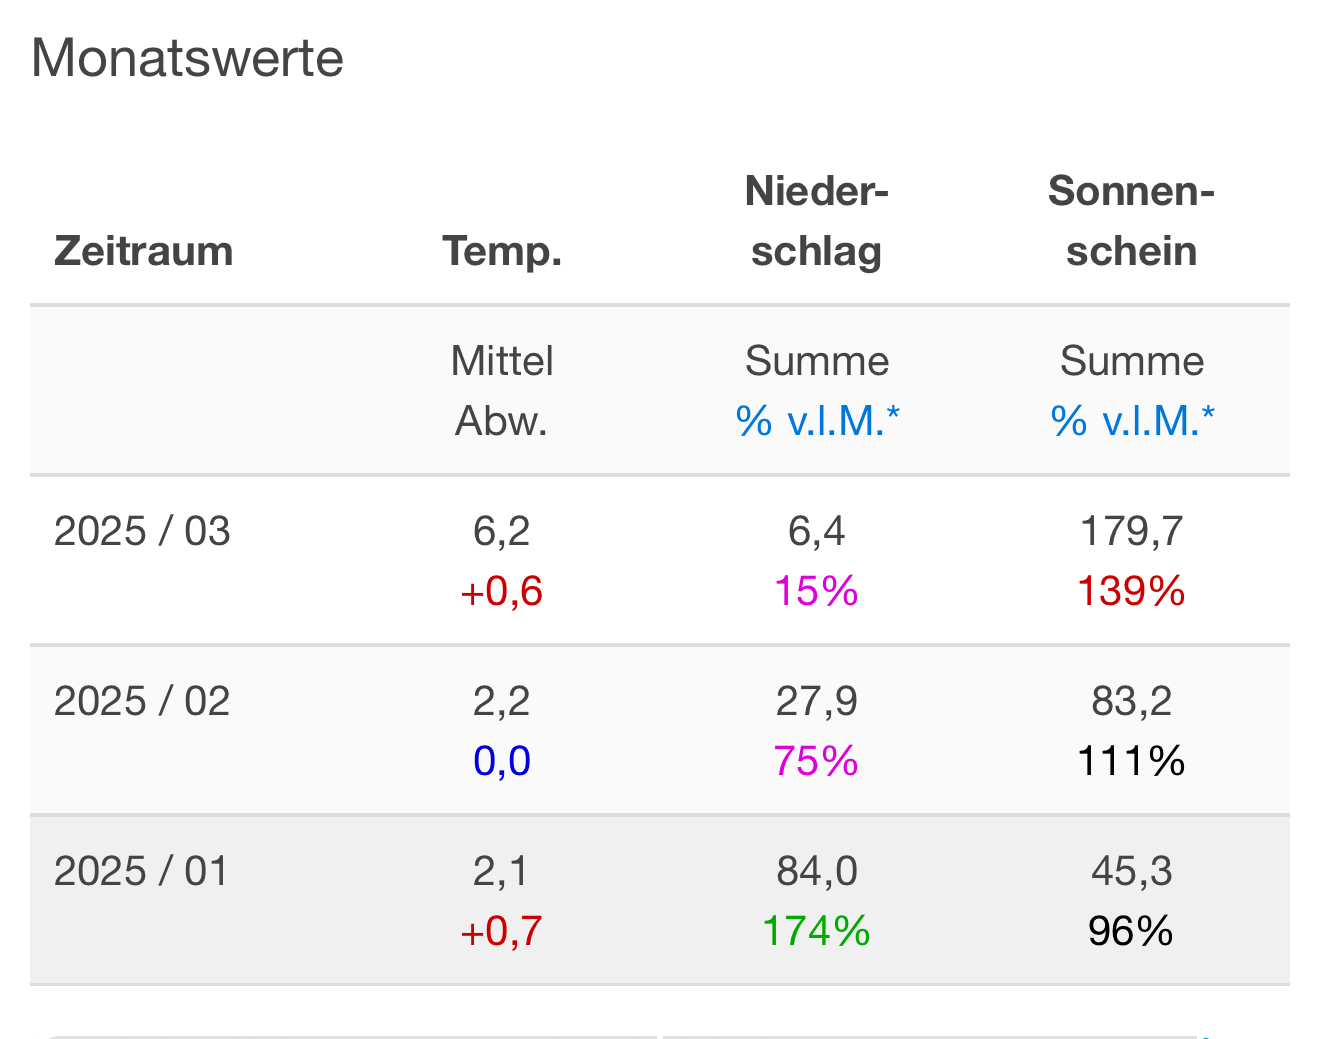Click the blue 0,0 temperature deviation
This screenshot has height=1039, width=1320.
pos(502,761)
